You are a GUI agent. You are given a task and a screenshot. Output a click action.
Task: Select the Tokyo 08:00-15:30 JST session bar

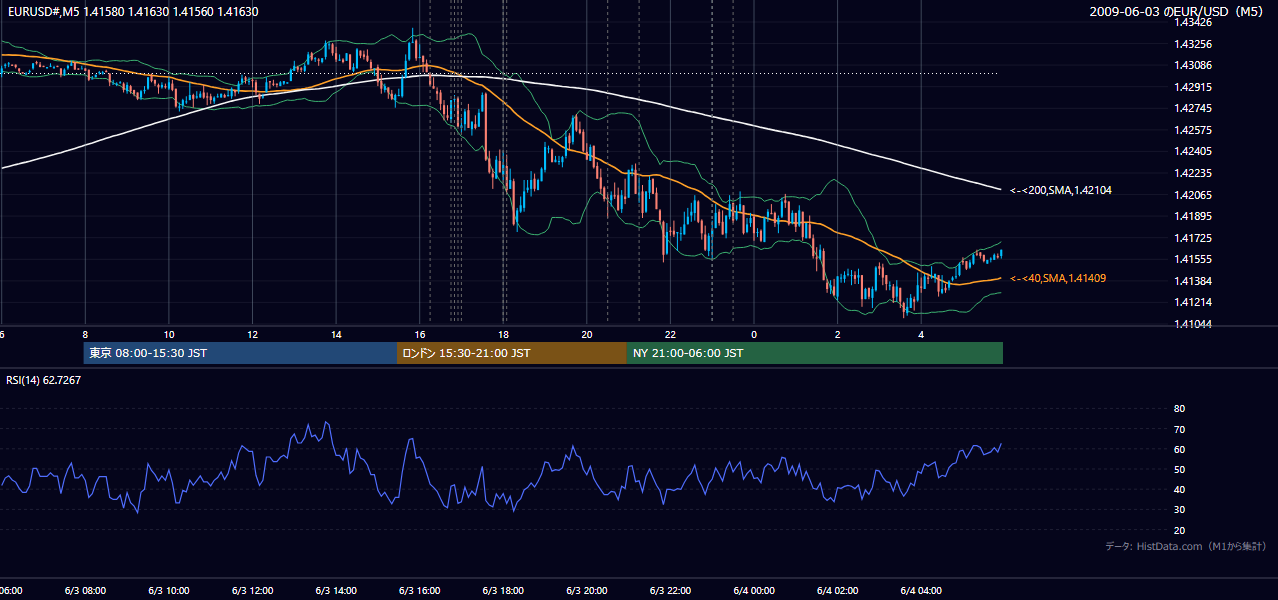pyautogui.click(x=240, y=353)
